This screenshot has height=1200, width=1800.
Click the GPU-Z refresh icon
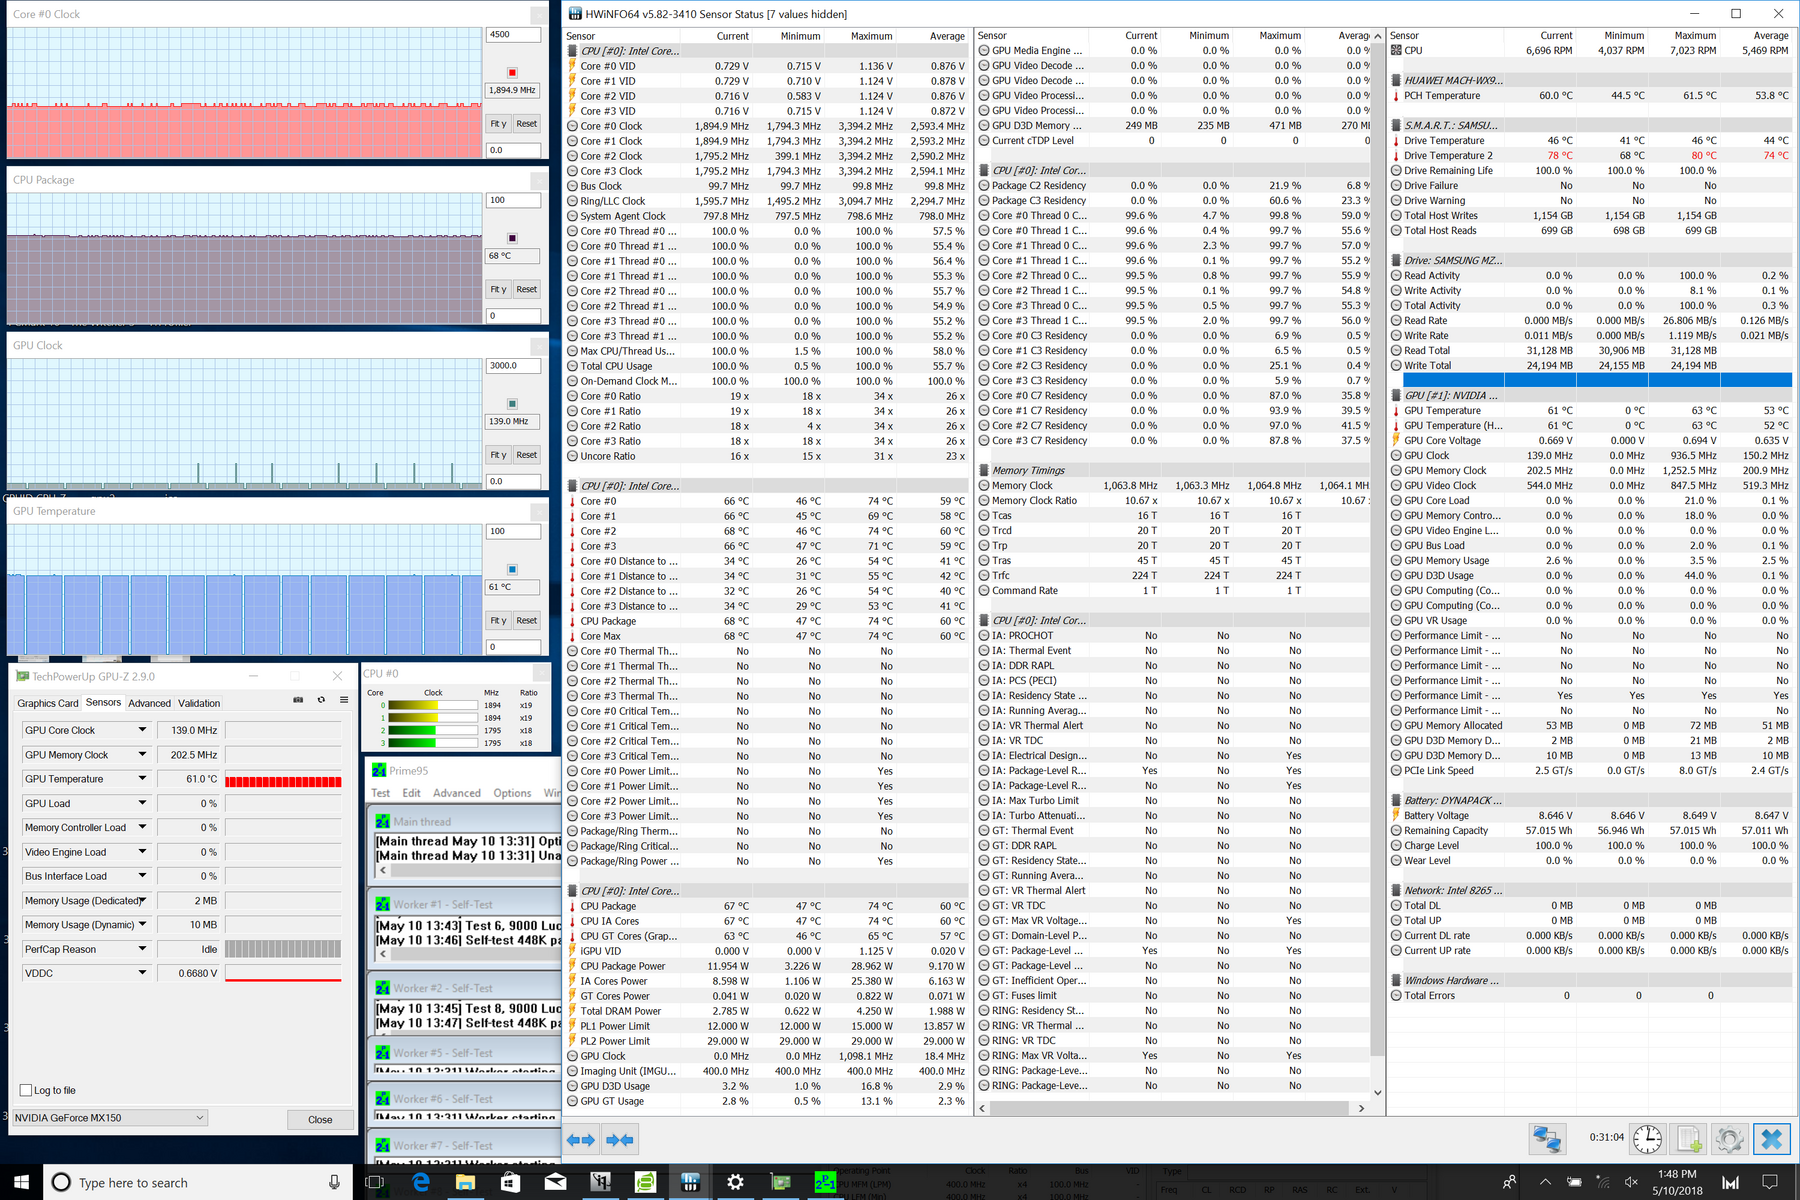[321, 700]
